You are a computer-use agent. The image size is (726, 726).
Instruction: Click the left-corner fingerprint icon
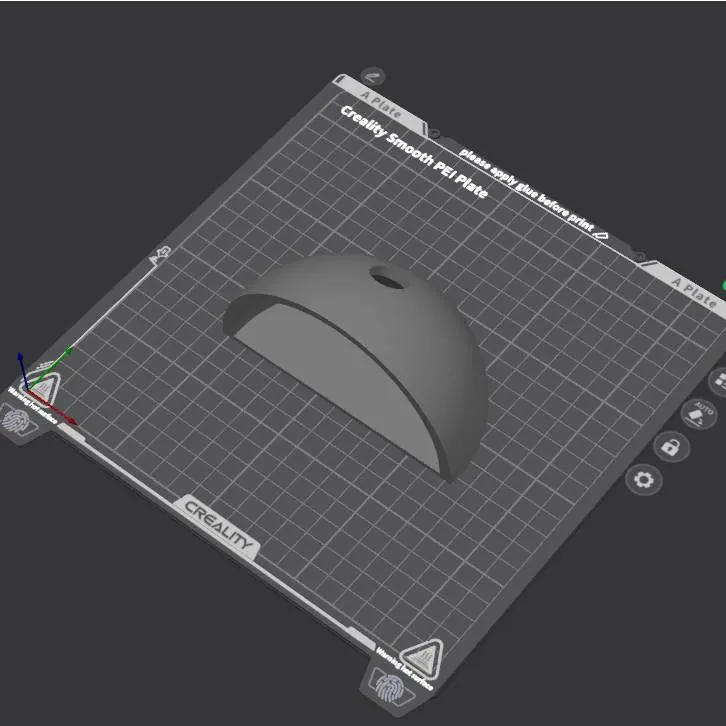pos(16,420)
